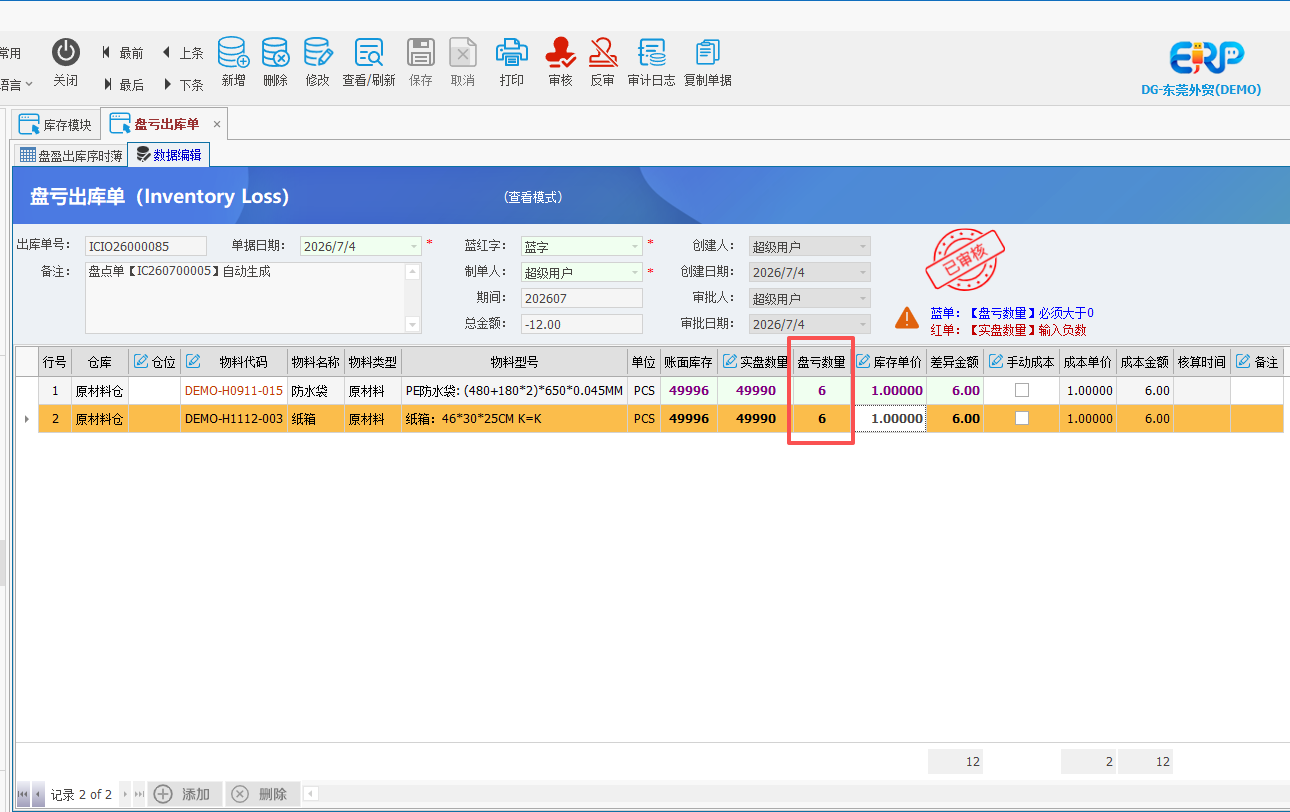
Task: Toggle 手动成本 checkbox in row 1
Action: click(1022, 391)
